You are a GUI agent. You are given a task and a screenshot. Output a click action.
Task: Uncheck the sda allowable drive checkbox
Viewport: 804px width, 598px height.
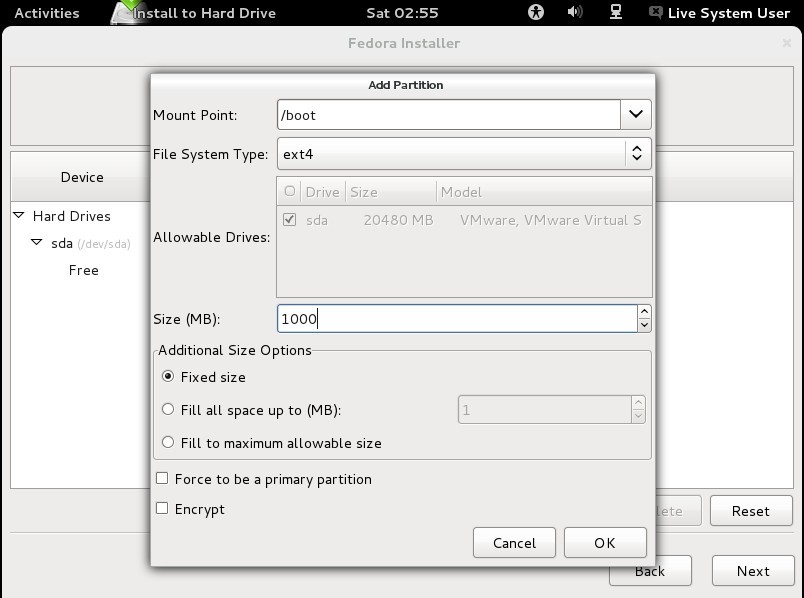coord(291,219)
